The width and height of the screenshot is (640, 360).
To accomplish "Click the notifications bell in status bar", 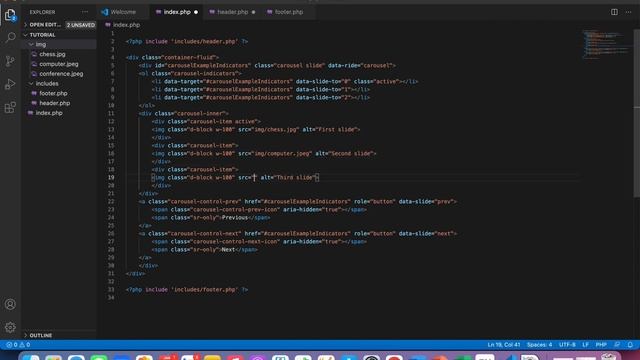I will (x=630, y=345).
